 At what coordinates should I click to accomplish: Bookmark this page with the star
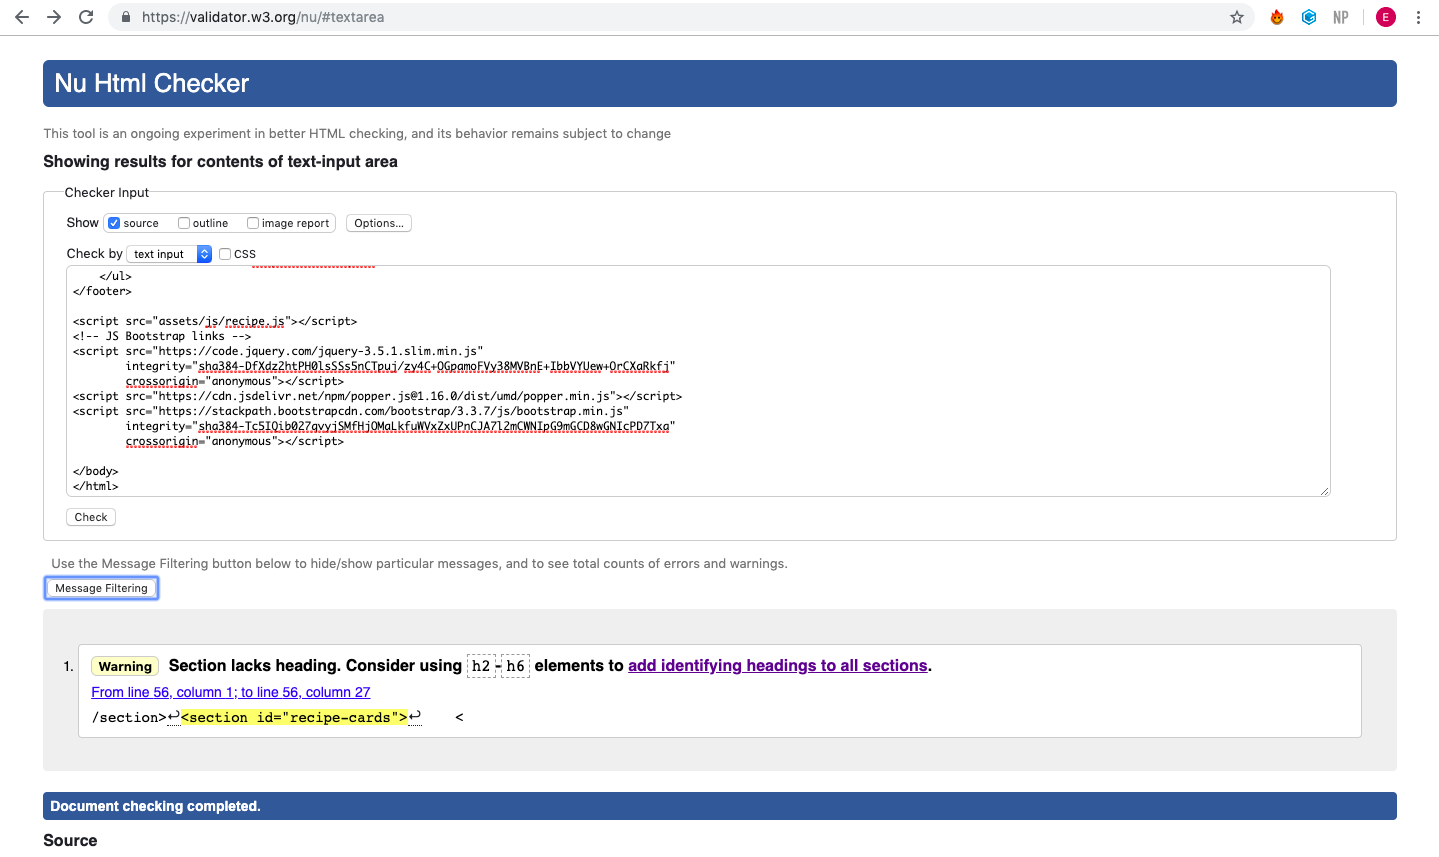click(1237, 17)
